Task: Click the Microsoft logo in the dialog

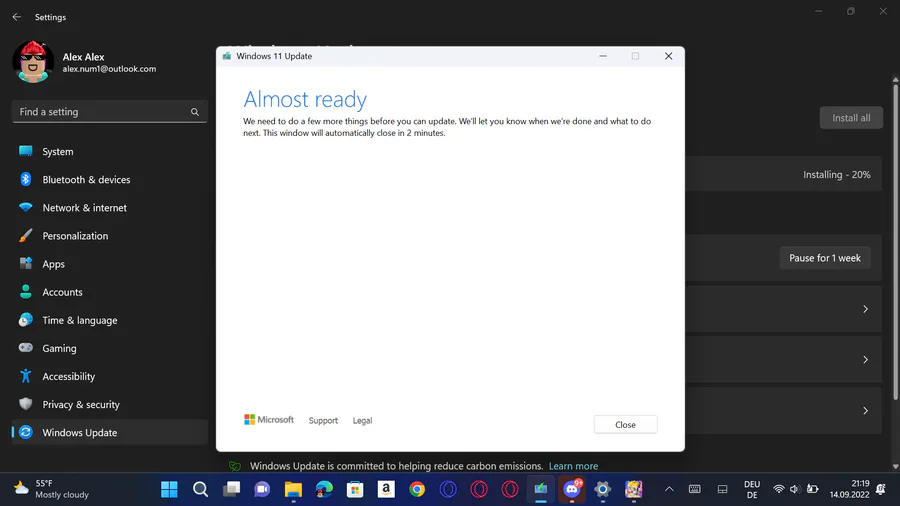Action: click(269, 420)
